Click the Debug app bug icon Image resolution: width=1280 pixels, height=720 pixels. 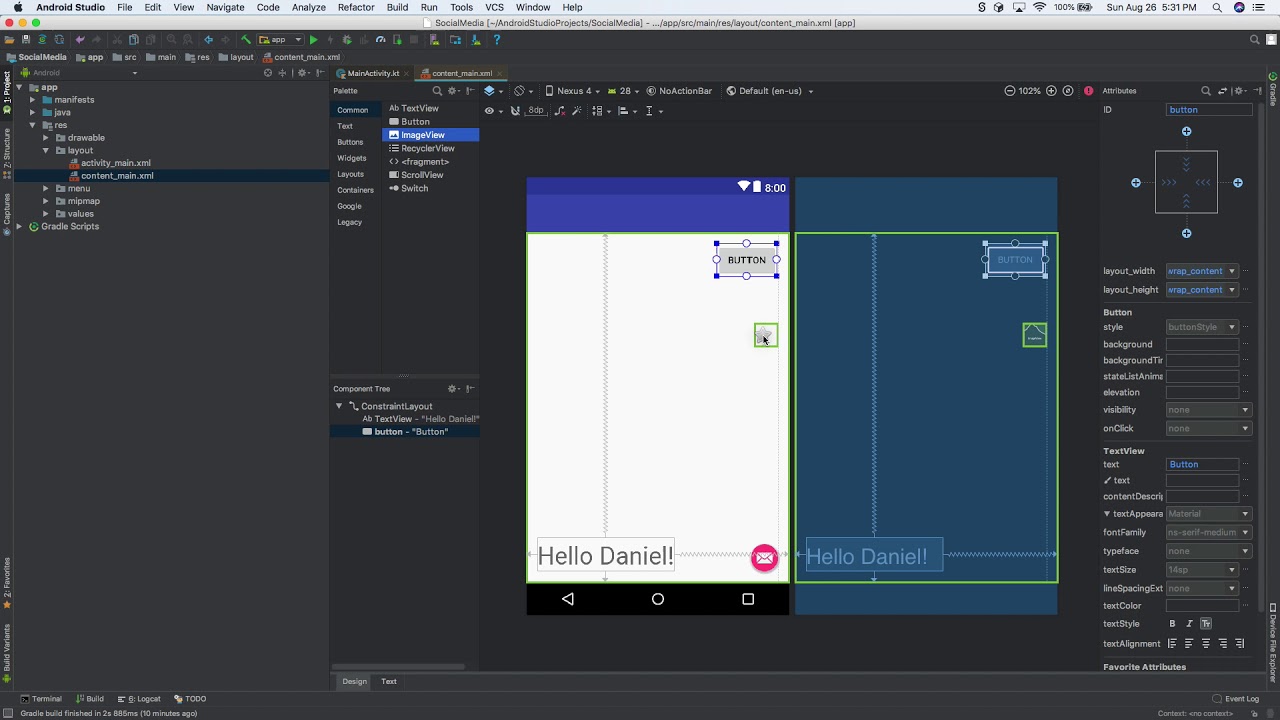[346, 40]
